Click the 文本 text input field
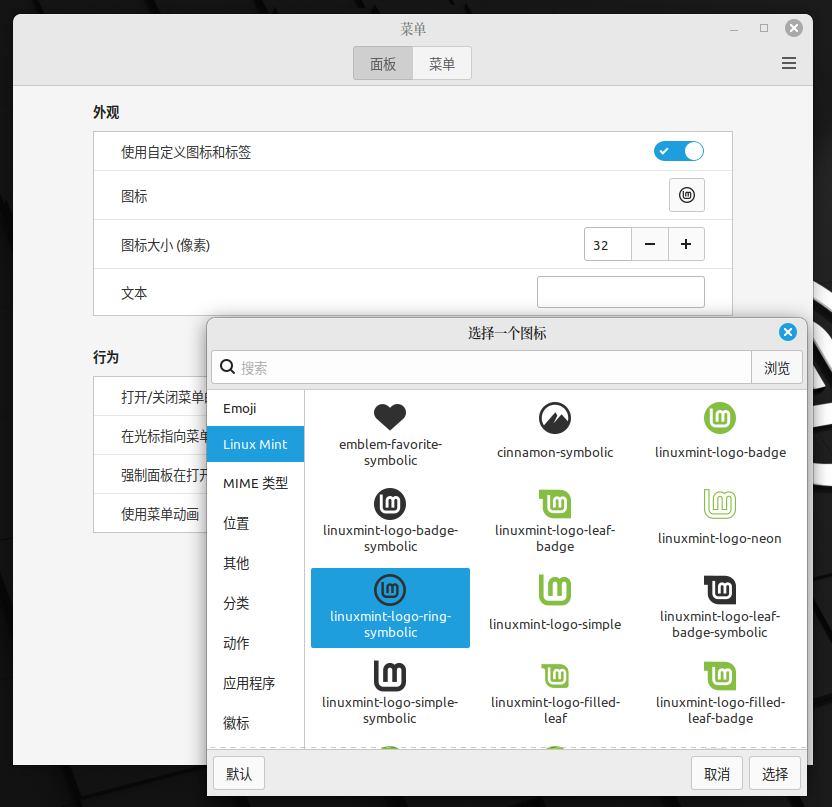 [621, 292]
